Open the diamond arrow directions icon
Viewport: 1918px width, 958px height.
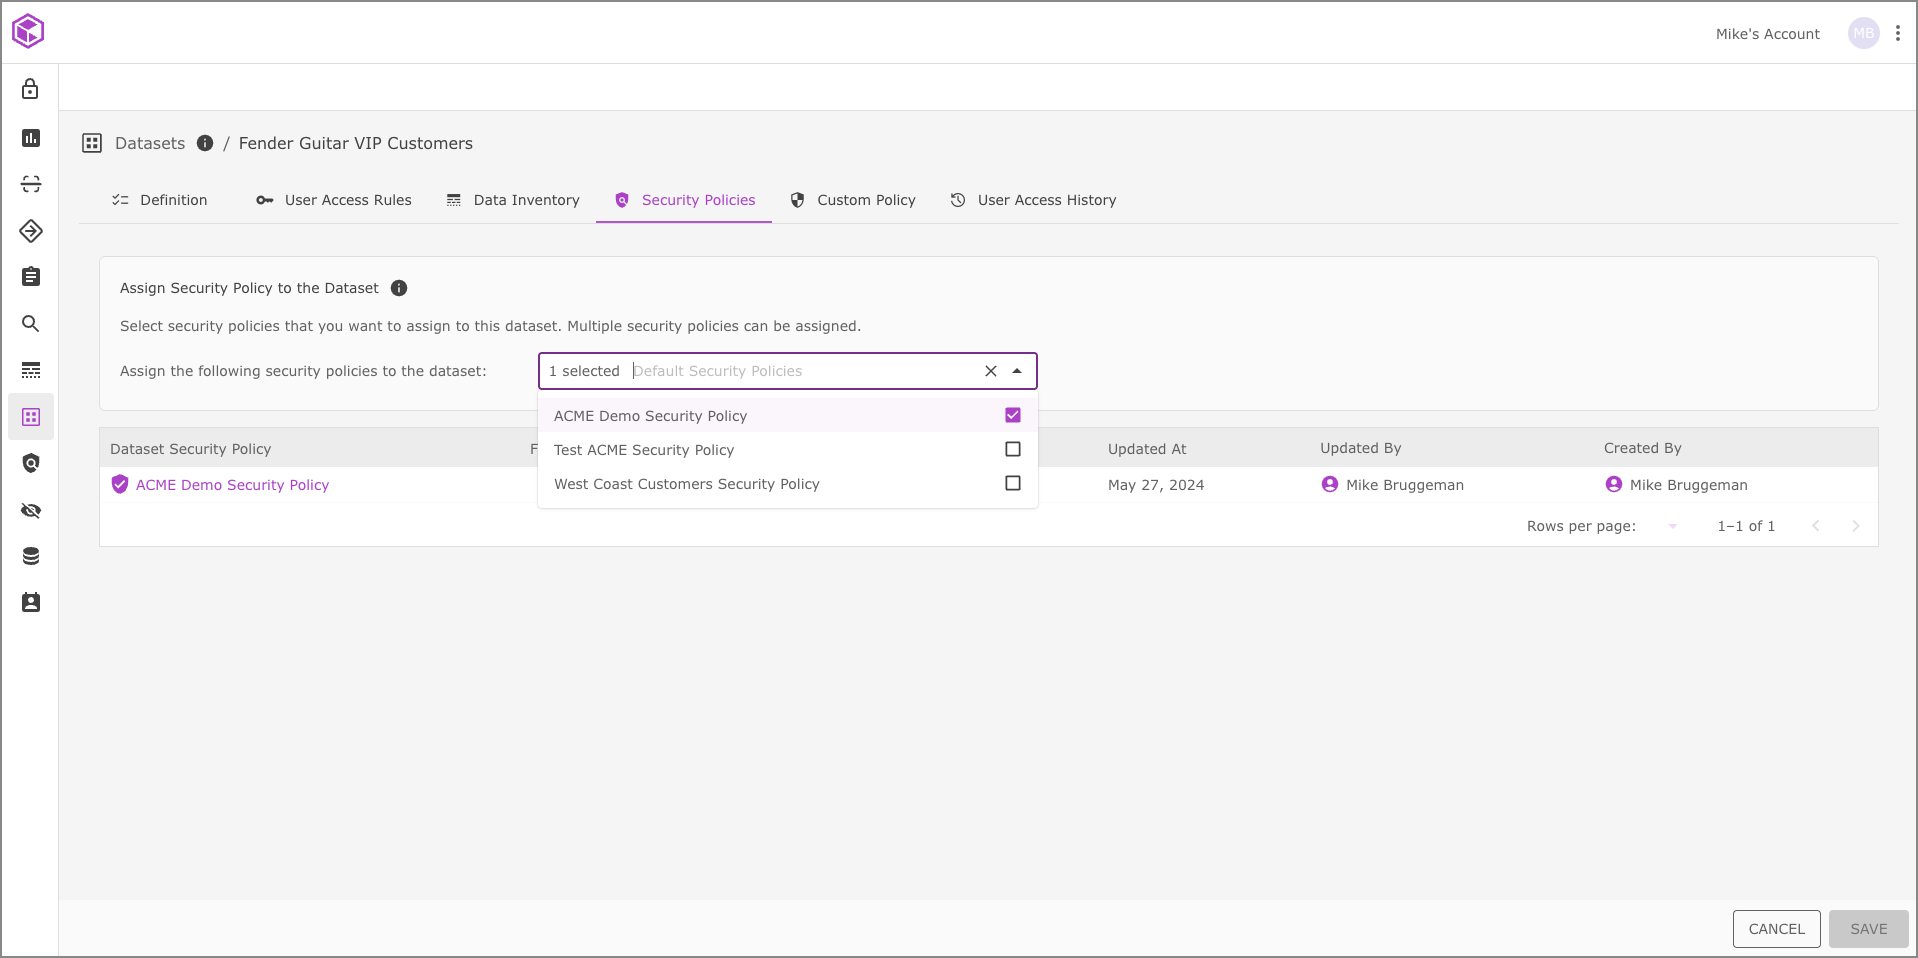(31, 231)
